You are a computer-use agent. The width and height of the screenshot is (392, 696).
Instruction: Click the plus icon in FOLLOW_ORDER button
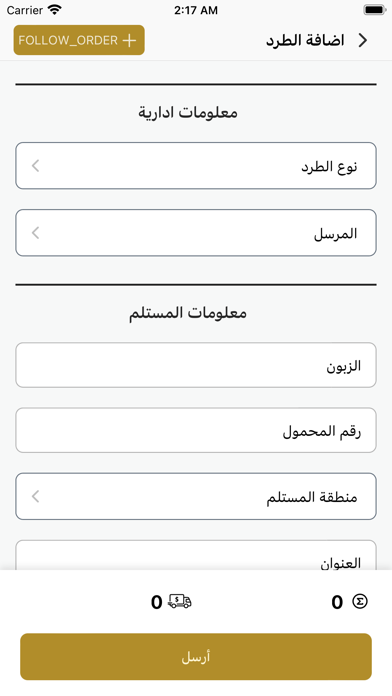coord(129,40)
